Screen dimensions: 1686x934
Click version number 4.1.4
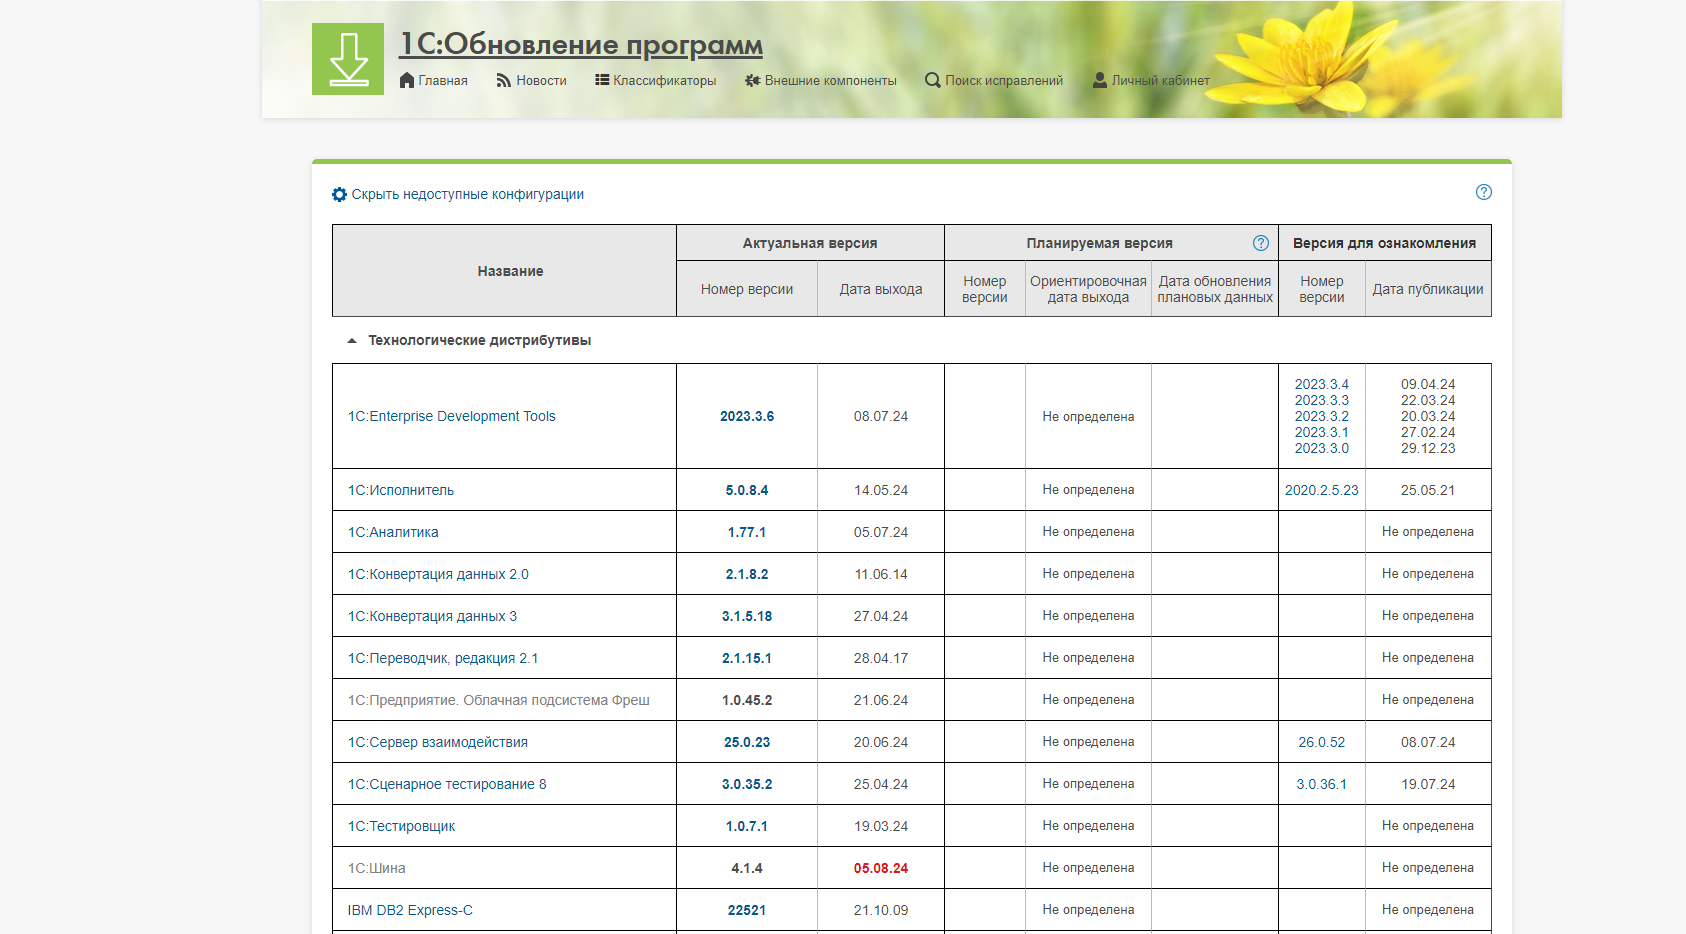pos(747,868)
